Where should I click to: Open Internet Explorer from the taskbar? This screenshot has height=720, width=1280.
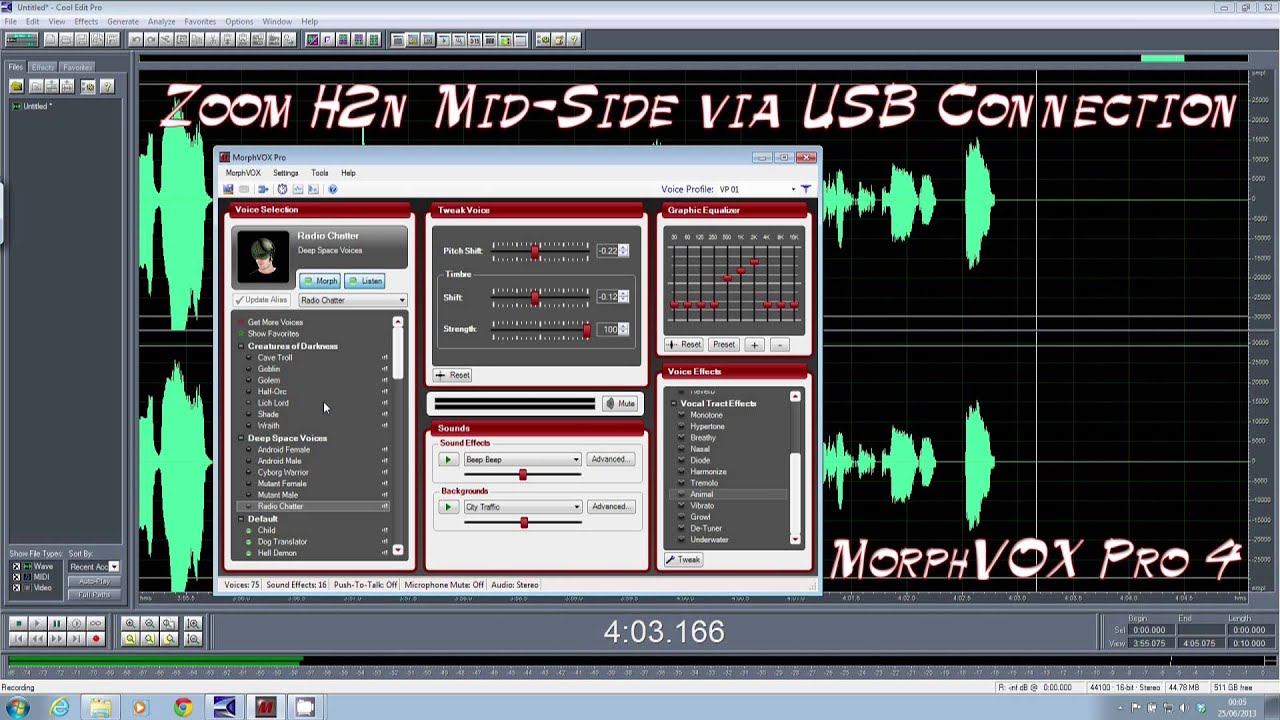point(60,707)
